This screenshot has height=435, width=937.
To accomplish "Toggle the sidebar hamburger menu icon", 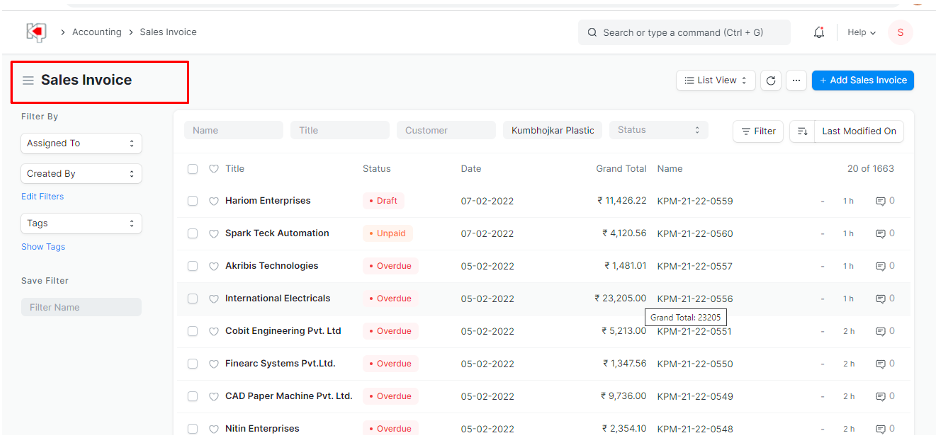I will pos(28,81).
